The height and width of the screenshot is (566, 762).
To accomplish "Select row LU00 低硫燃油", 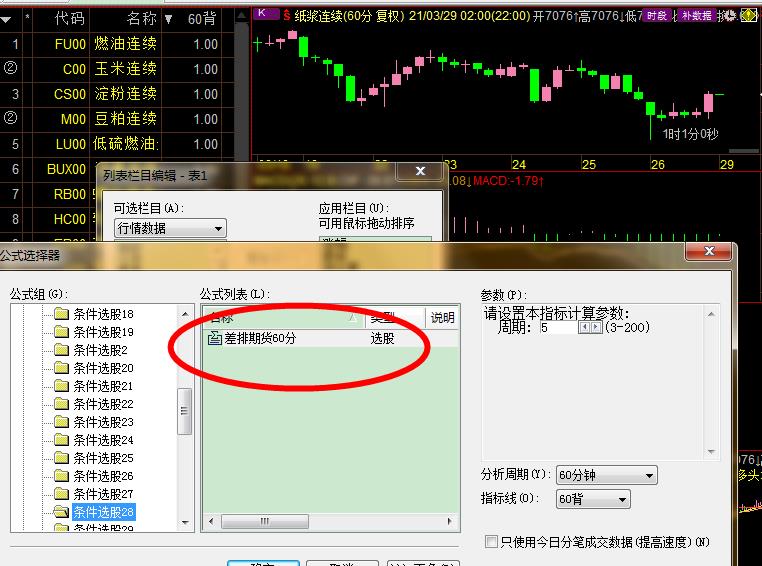I will pos(111,144).
